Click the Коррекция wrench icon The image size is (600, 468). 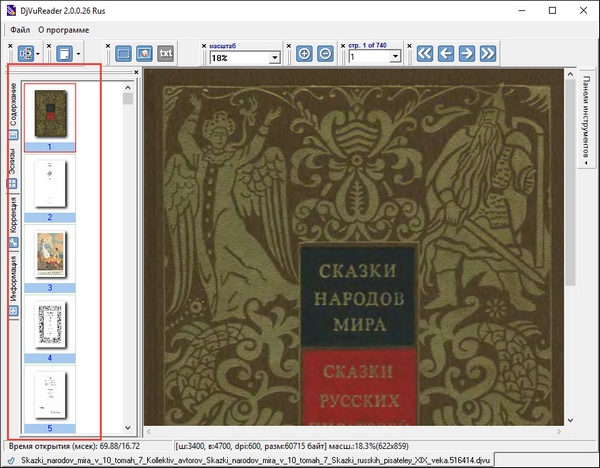pyautogui.click(x=13, y=242)
